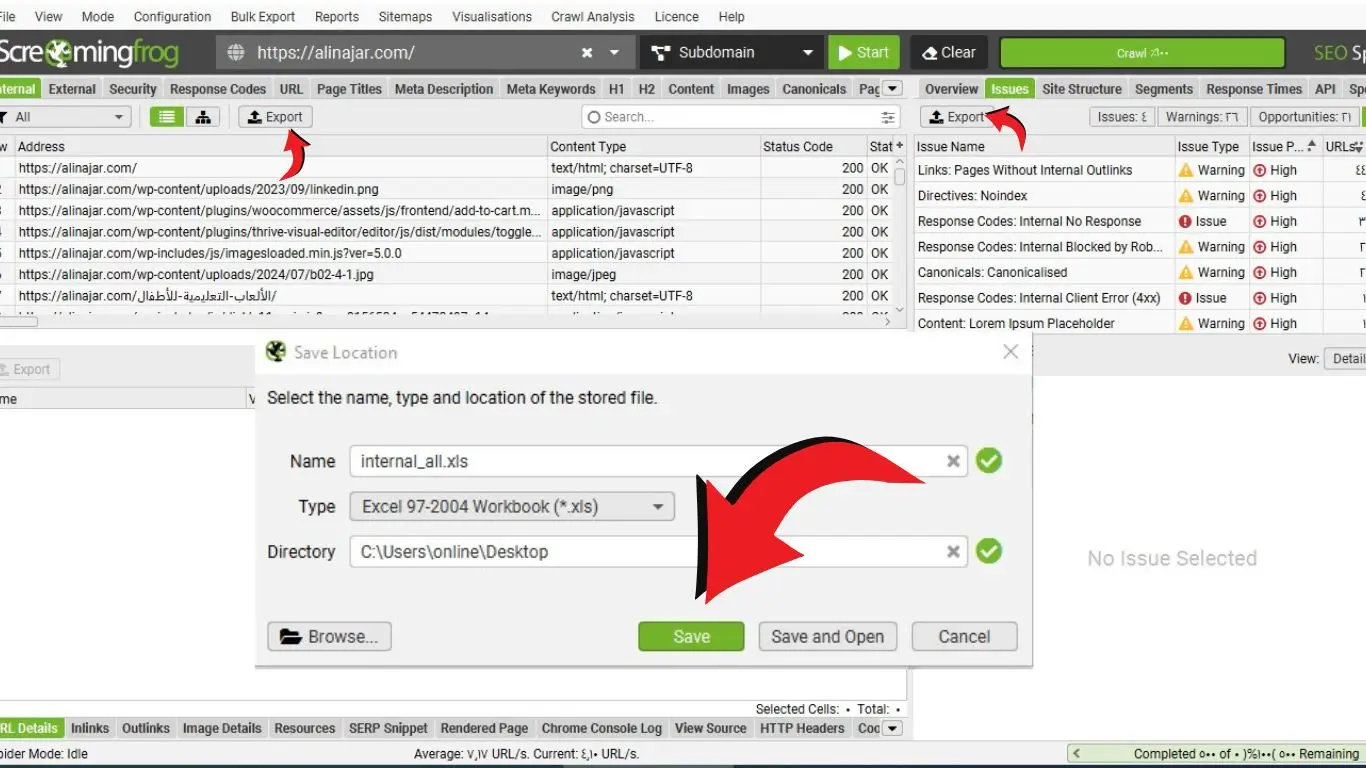Screen dimensions: 1366x768
Task: Switch to tree structure view icon
Action: [203, 117]
